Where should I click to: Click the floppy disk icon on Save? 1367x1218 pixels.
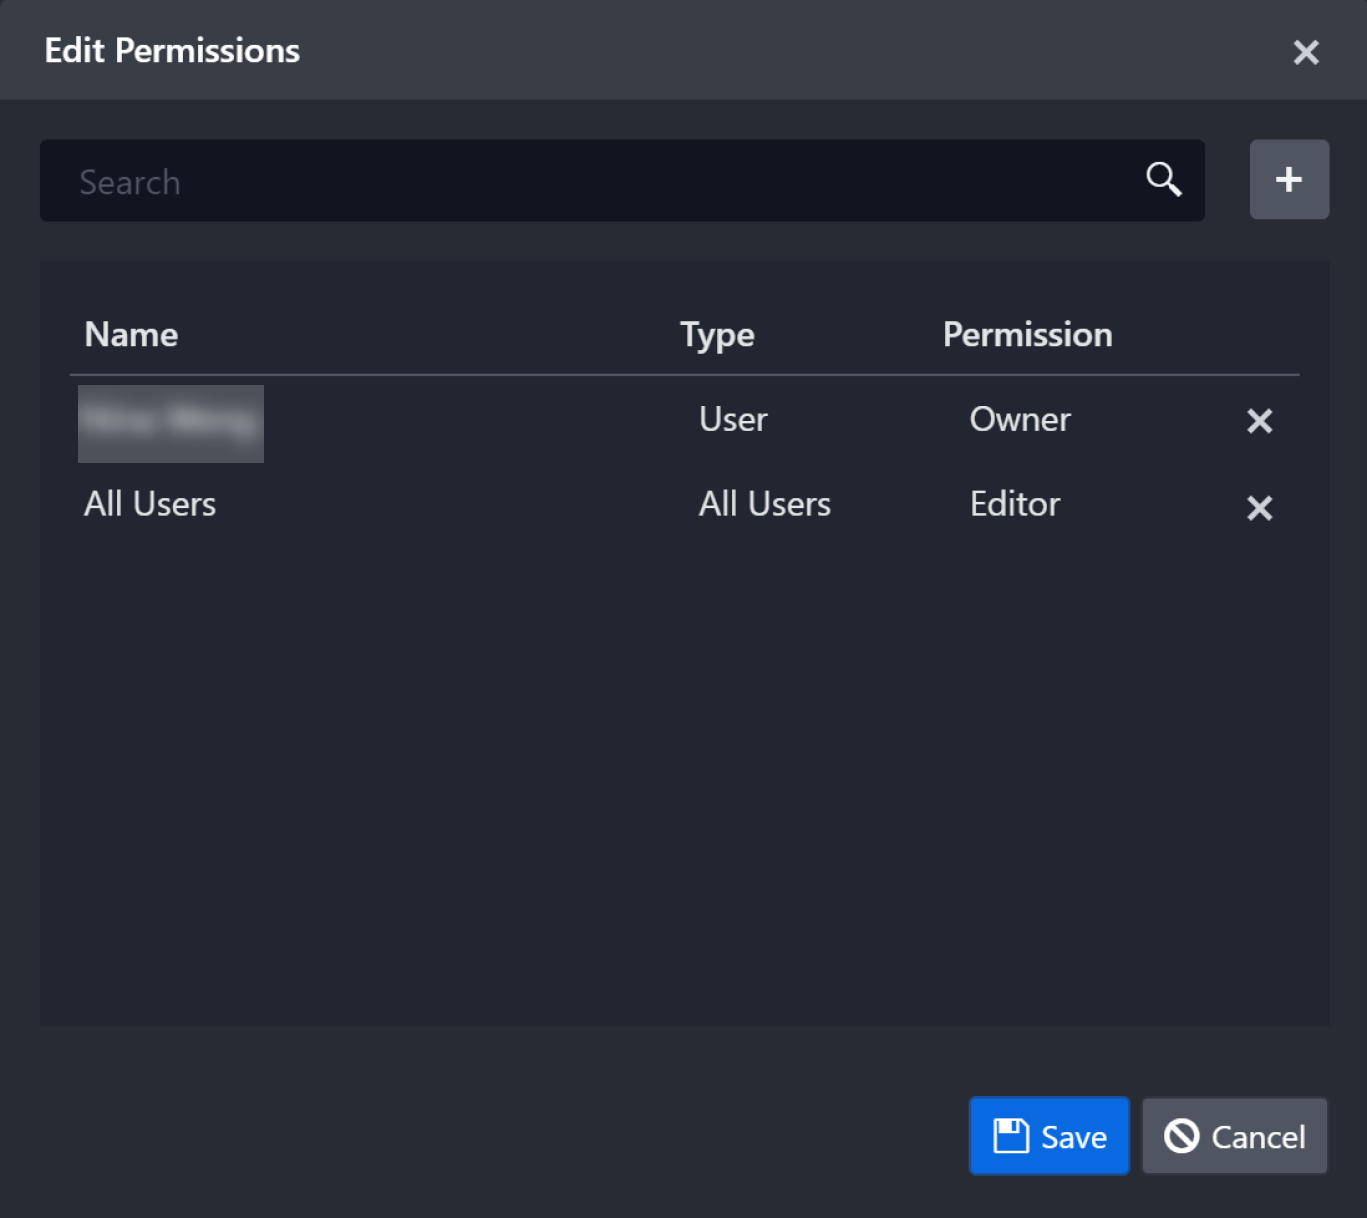(1010, 1136)
